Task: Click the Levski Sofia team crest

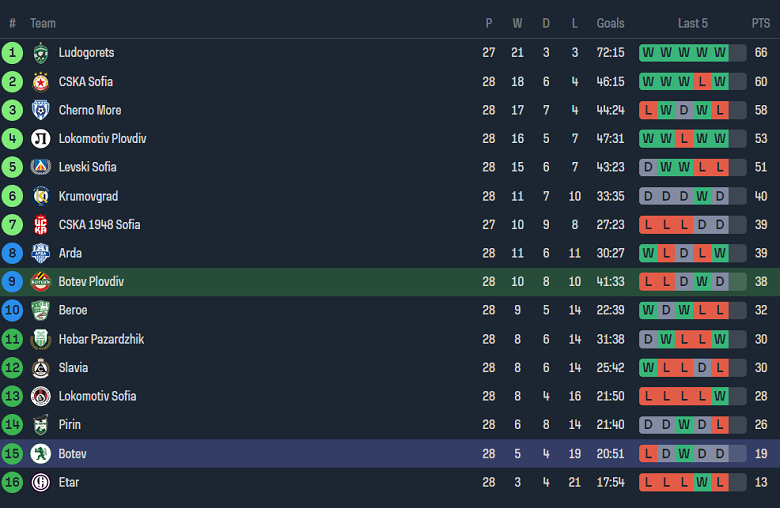Action: [x=41, y=167]
